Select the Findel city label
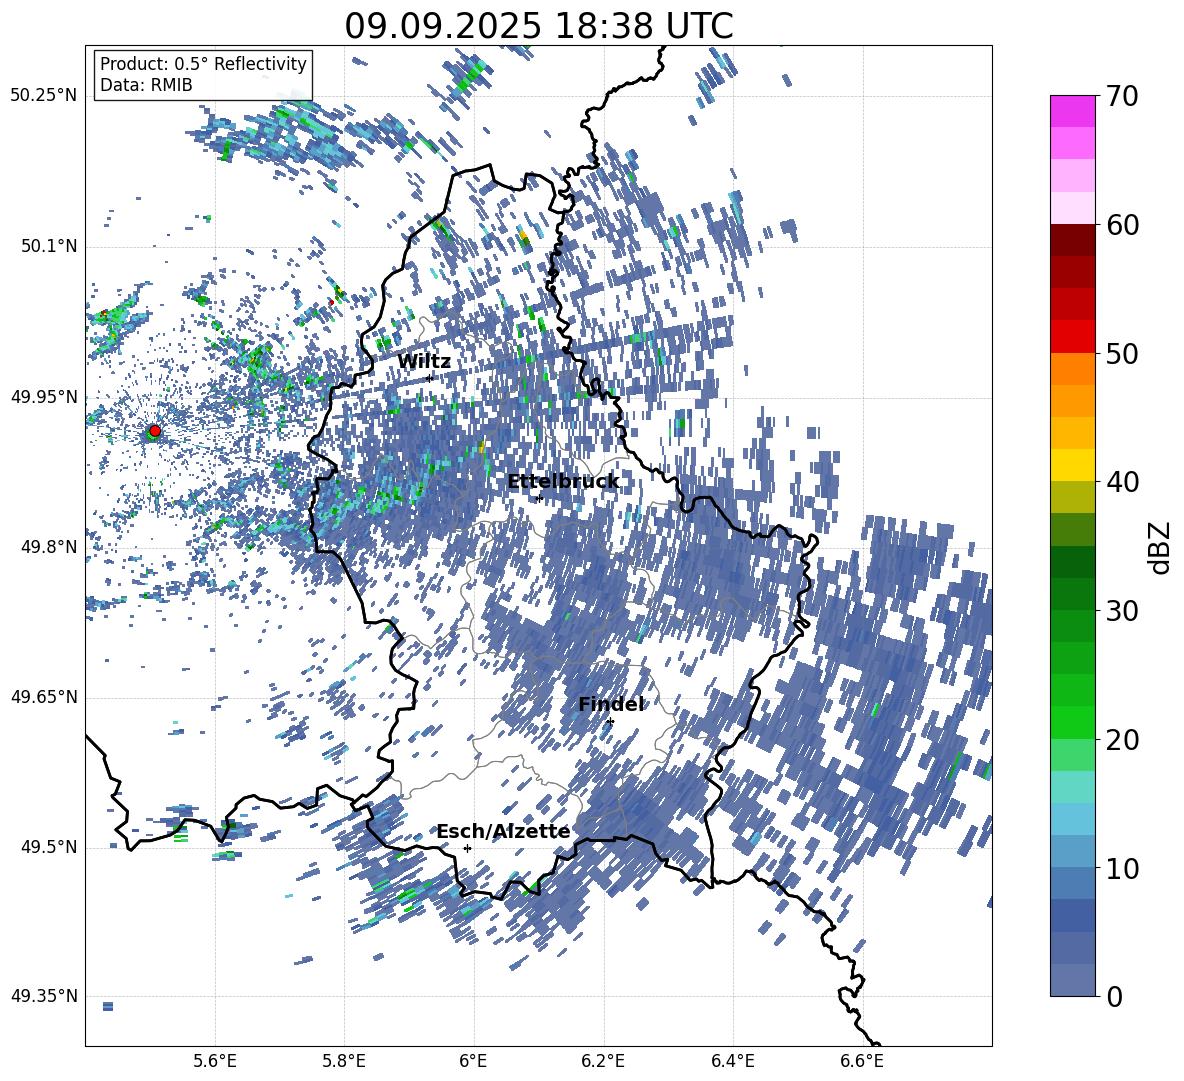The image size is (1184, 1081). pyautogui.click(x=611, y=704)
